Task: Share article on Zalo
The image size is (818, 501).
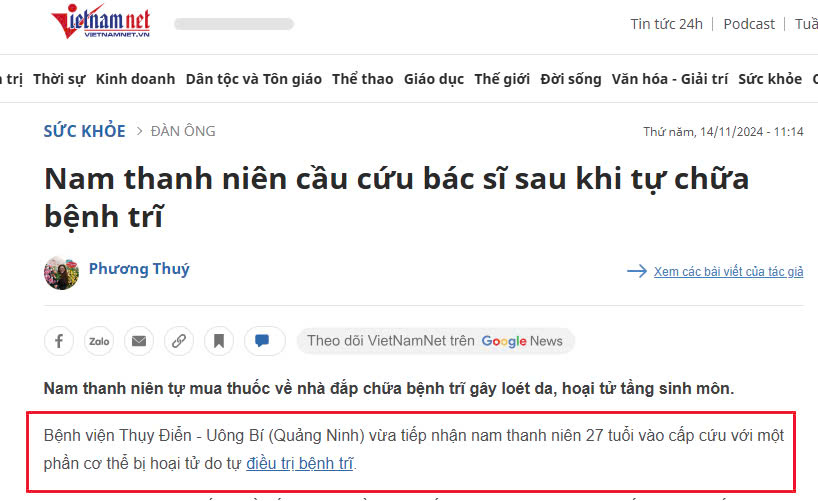Action: click(99, 341)
